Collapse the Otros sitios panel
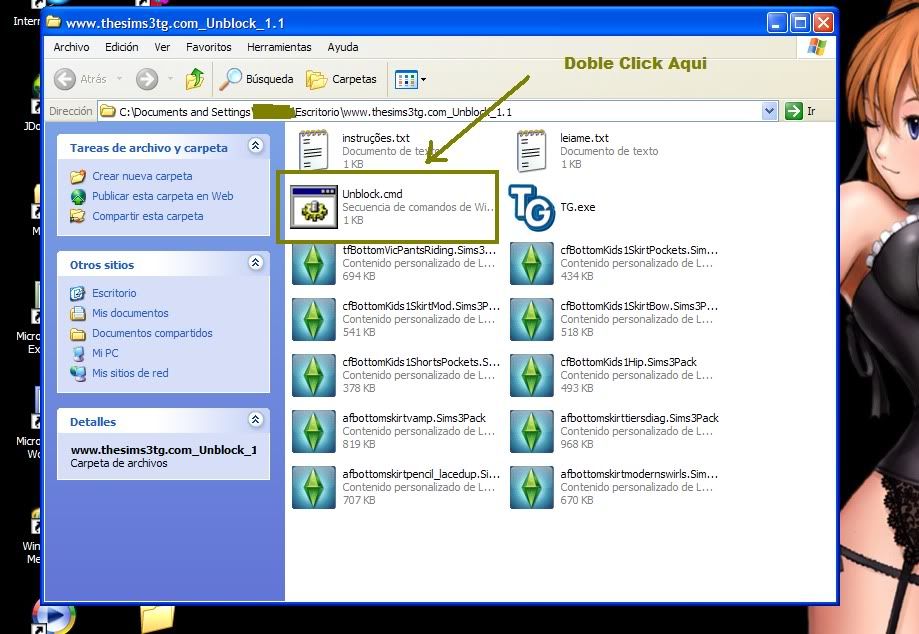This screenshot has width=919, height=634. tap(256, 262)
